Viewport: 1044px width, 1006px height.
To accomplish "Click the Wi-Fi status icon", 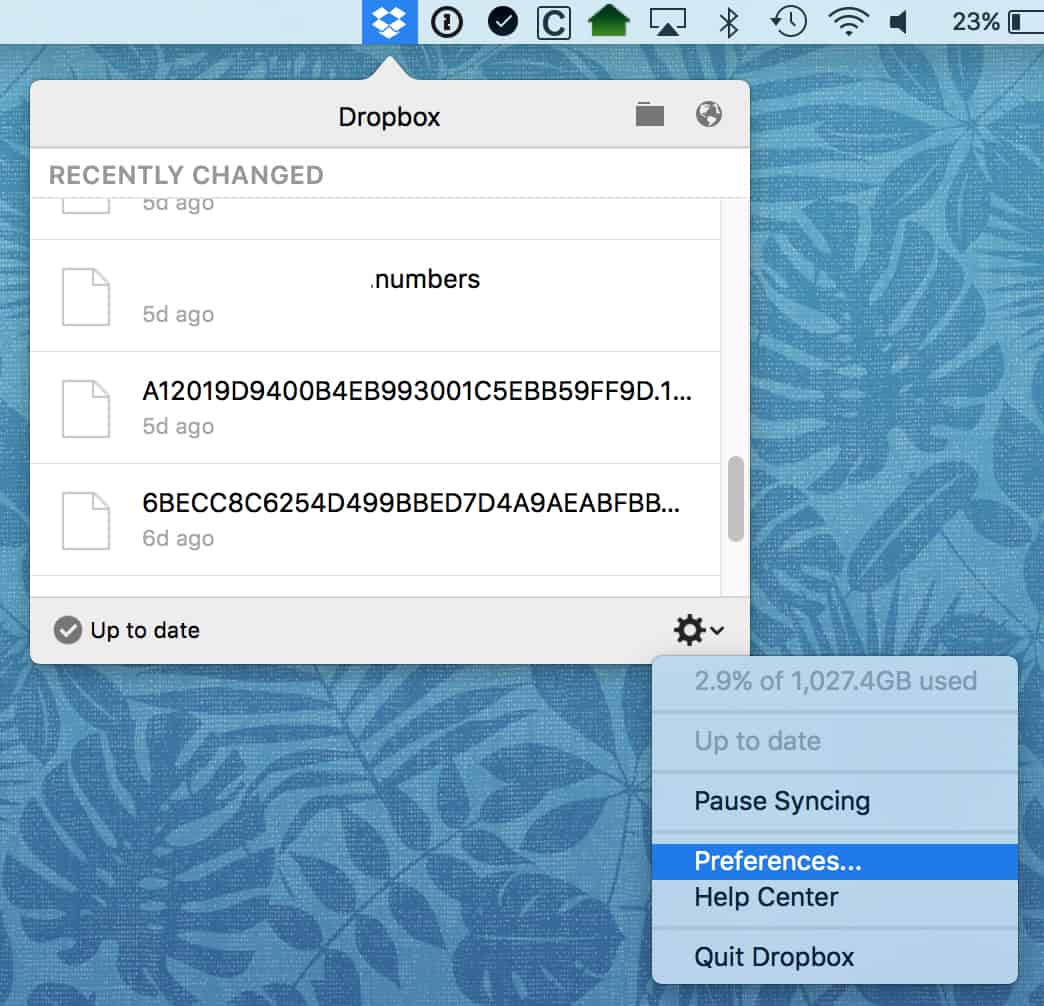I will (x=848, y=22).
